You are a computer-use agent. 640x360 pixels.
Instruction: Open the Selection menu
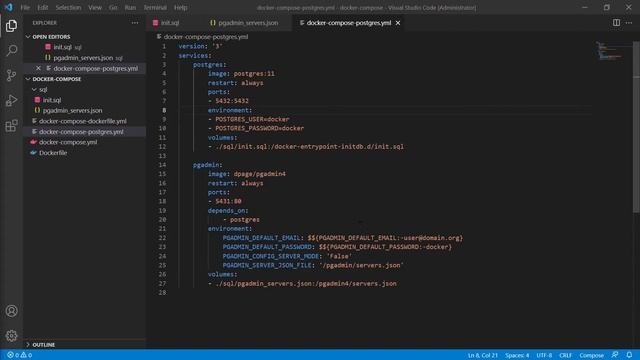click(68, 7)
